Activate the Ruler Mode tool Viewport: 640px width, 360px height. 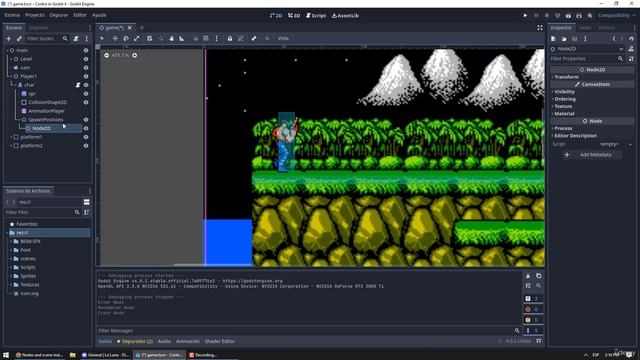(182, 38)
